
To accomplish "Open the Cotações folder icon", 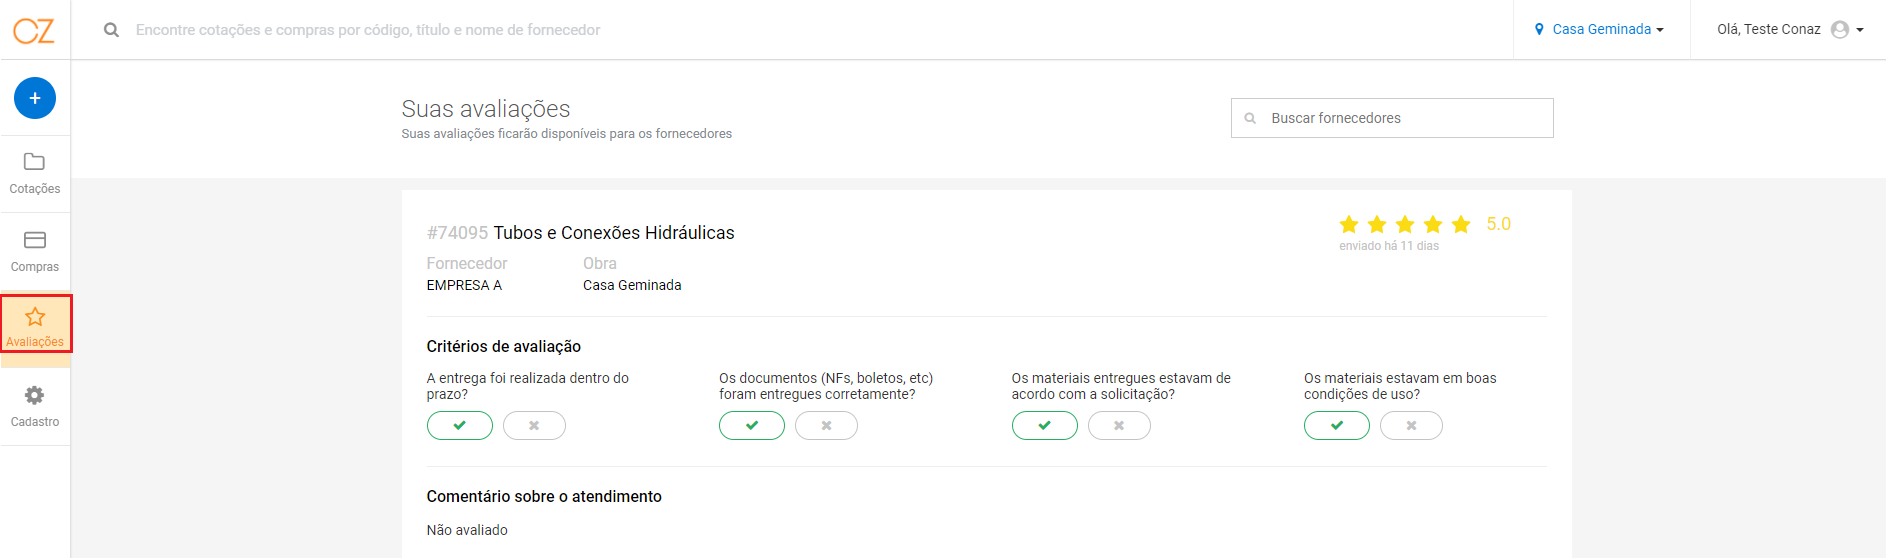I will tap(34, 161).
